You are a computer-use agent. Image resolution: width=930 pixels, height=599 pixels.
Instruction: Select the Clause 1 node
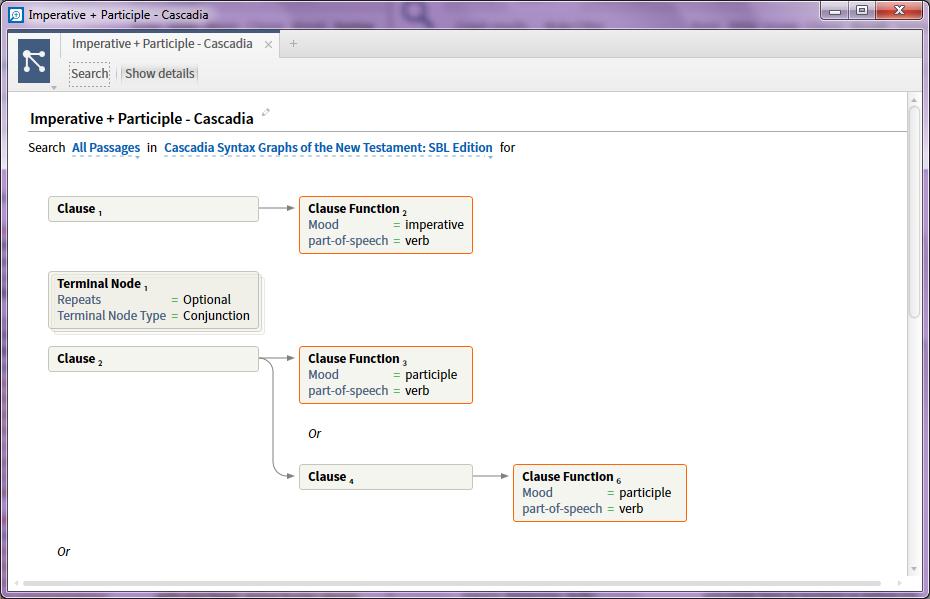click(x=153, y=209)
